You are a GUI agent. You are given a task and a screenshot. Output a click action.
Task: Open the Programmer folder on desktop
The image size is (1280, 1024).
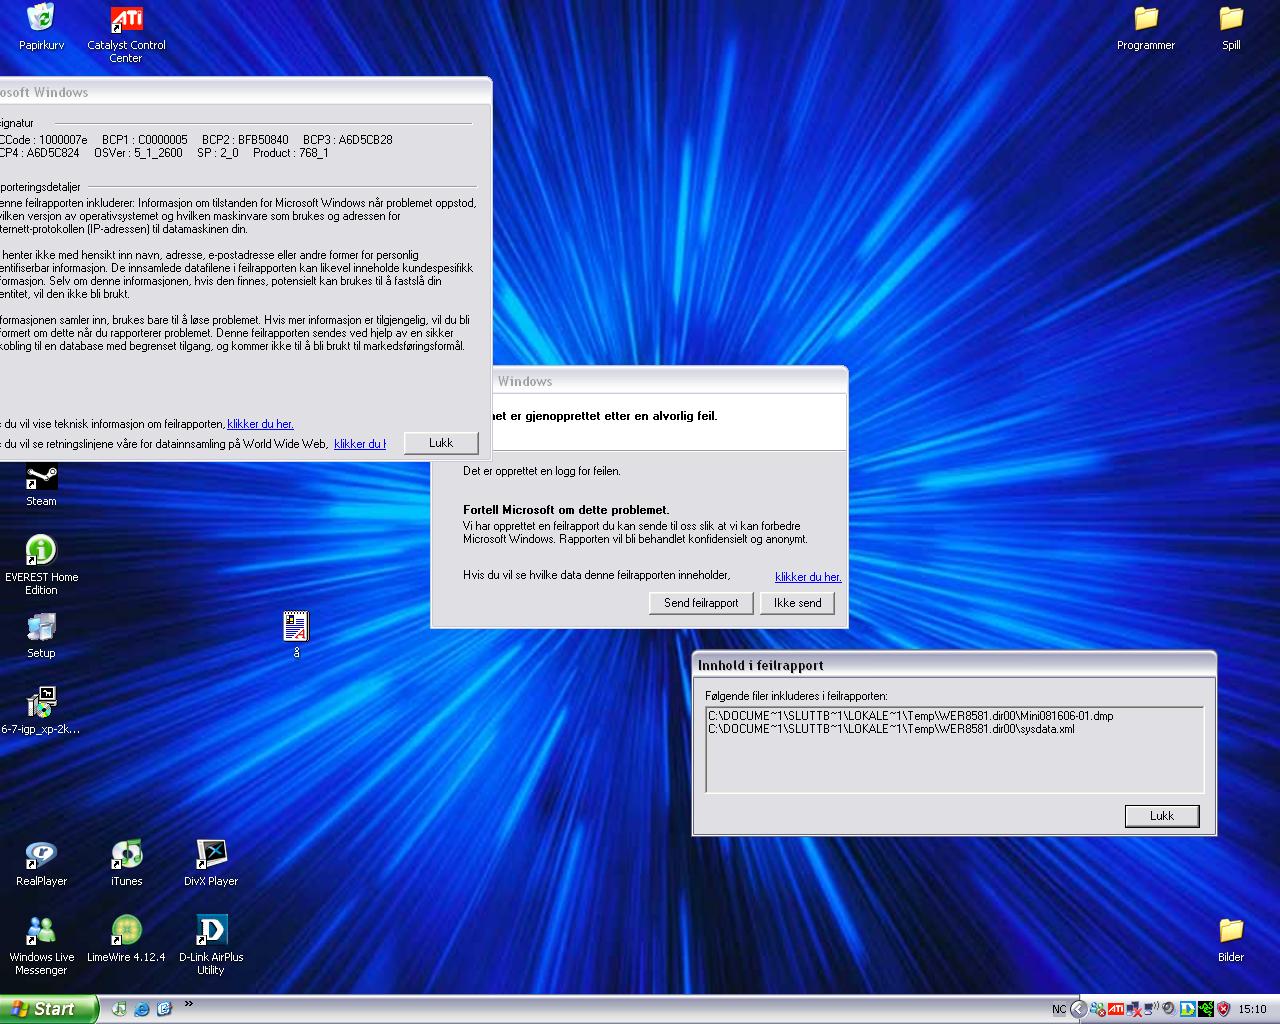(x=1146, y=28)
